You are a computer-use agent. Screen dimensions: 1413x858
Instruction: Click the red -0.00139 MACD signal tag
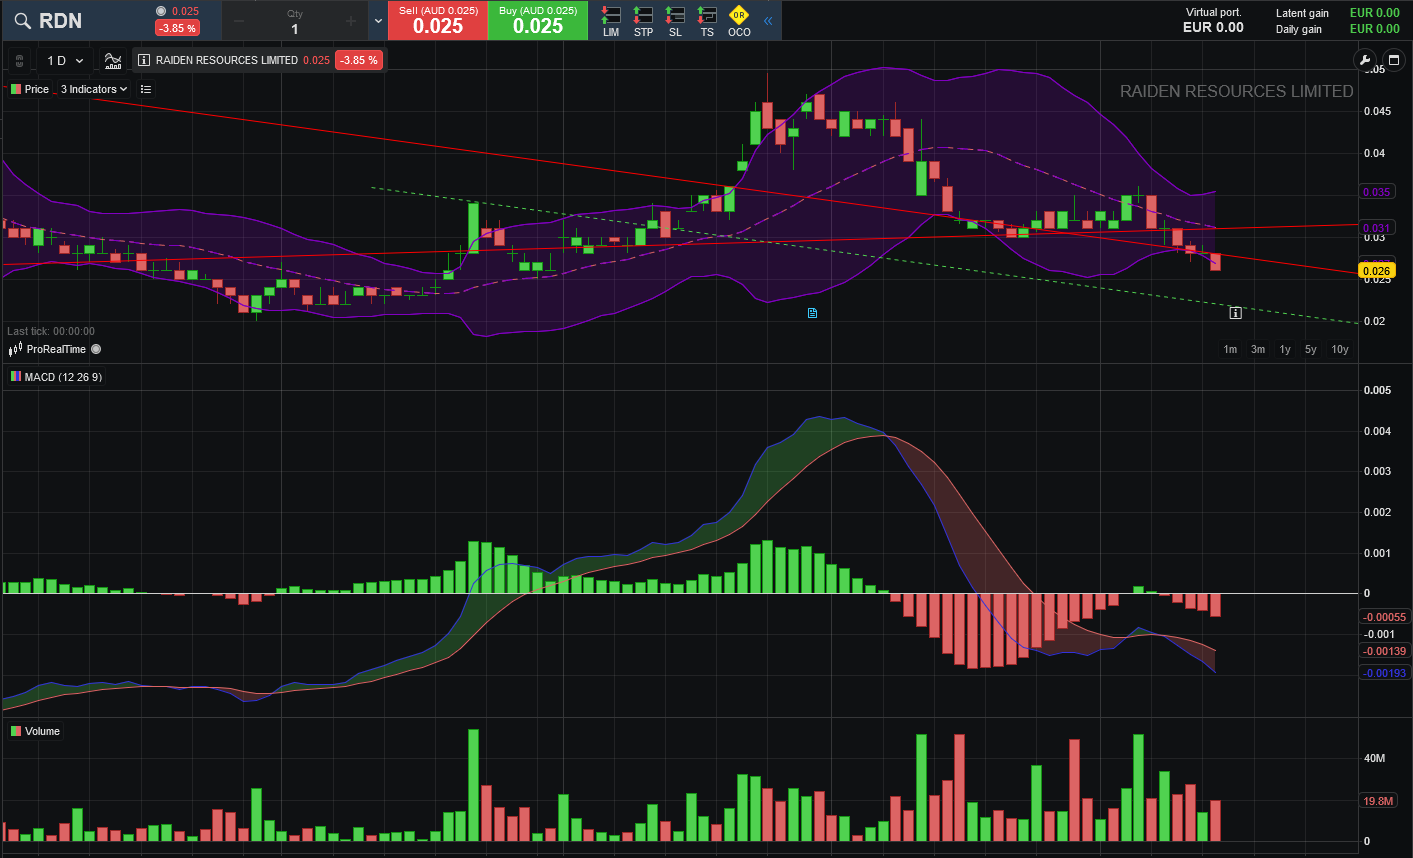point(1385,651)
